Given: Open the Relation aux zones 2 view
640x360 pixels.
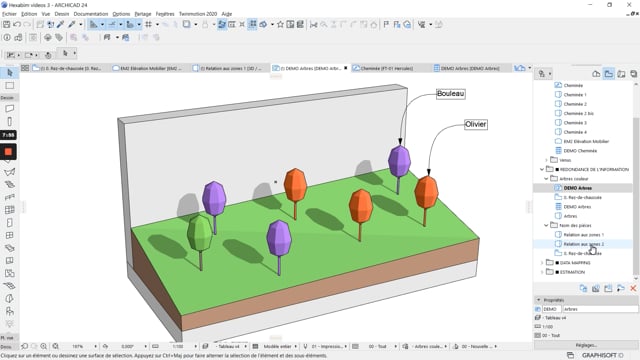Looking at the screenshot, I should tap(583, 244).
